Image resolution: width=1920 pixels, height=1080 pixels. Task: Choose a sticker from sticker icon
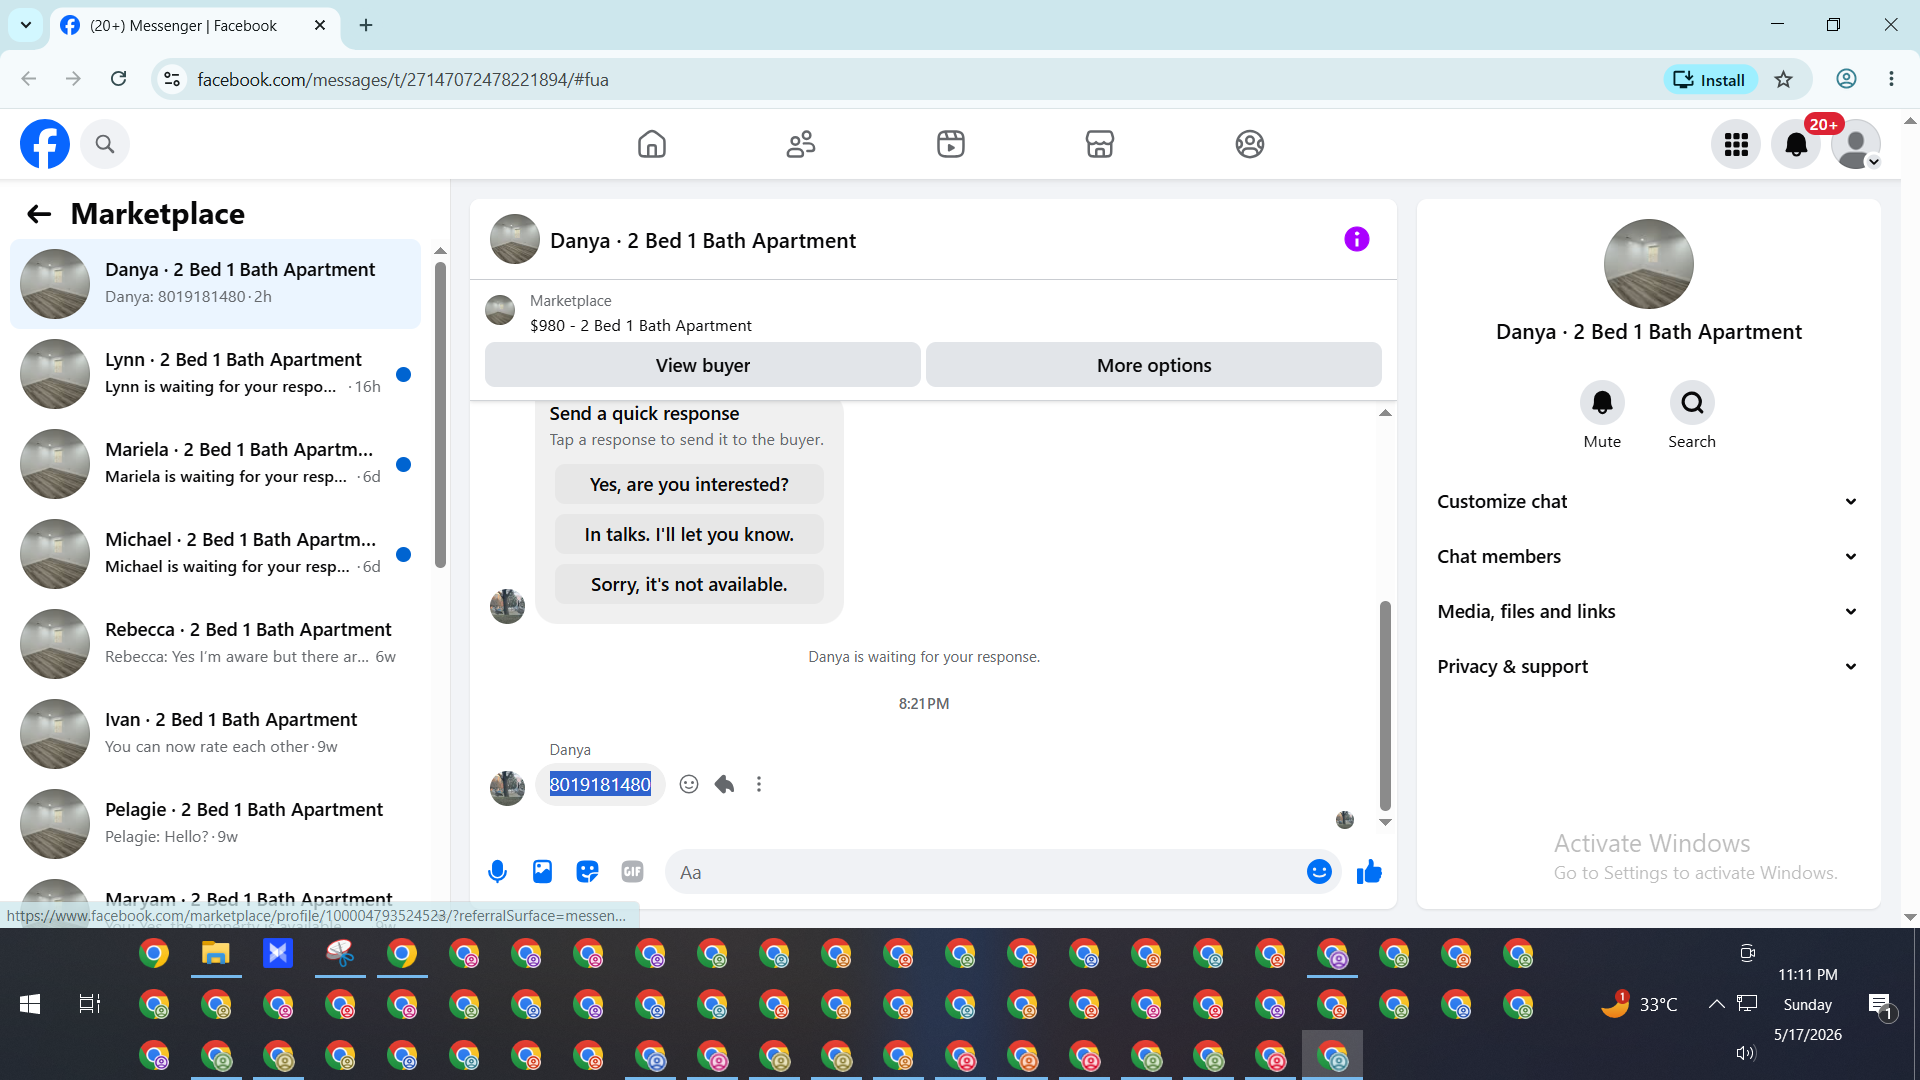(587, 872)
